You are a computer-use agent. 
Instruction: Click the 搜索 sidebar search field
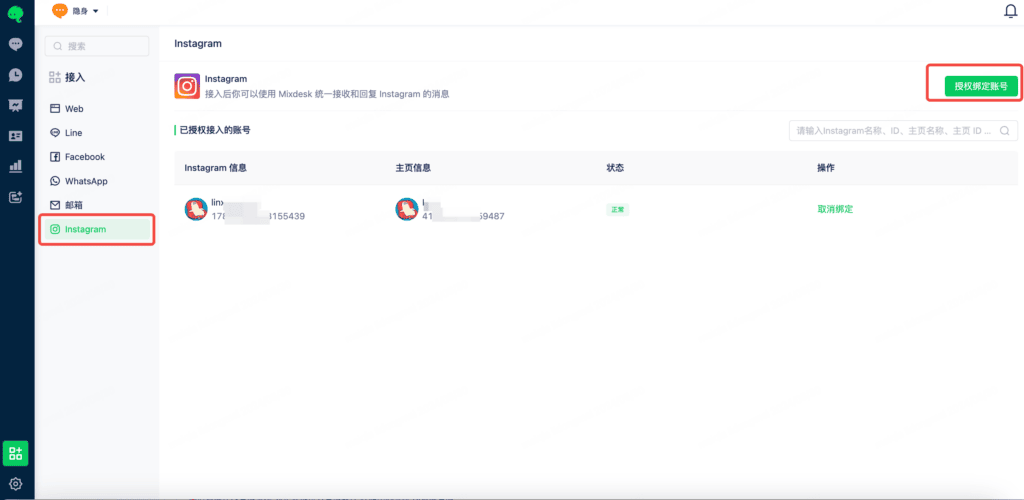coord(97,46)
